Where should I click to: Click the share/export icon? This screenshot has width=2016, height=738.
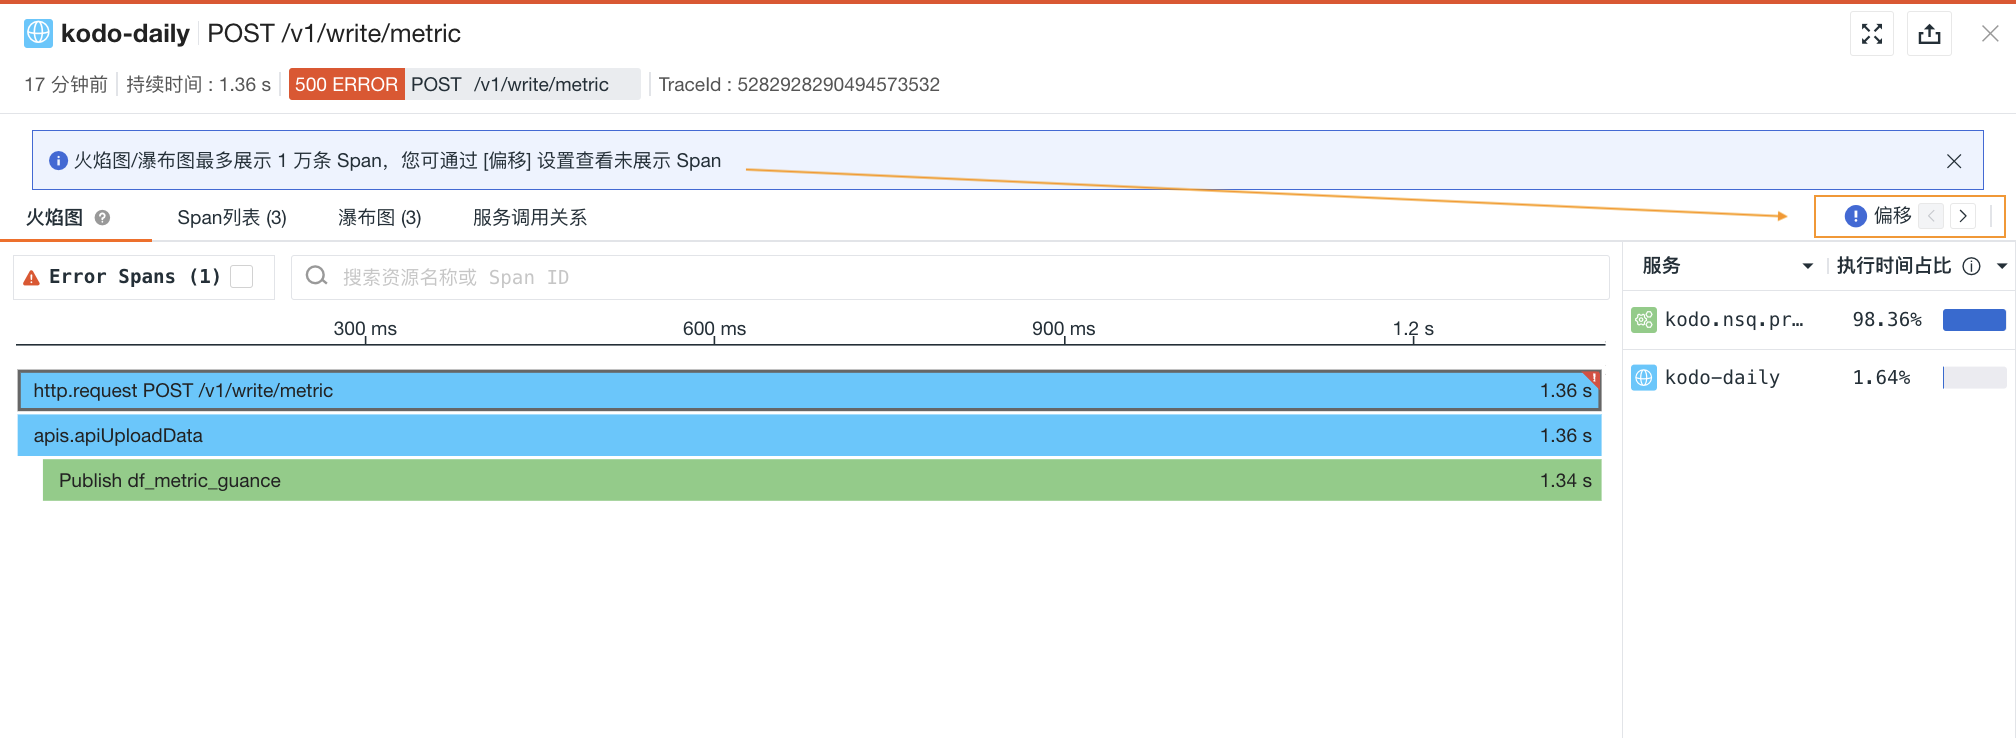[x=1929, y=34]
